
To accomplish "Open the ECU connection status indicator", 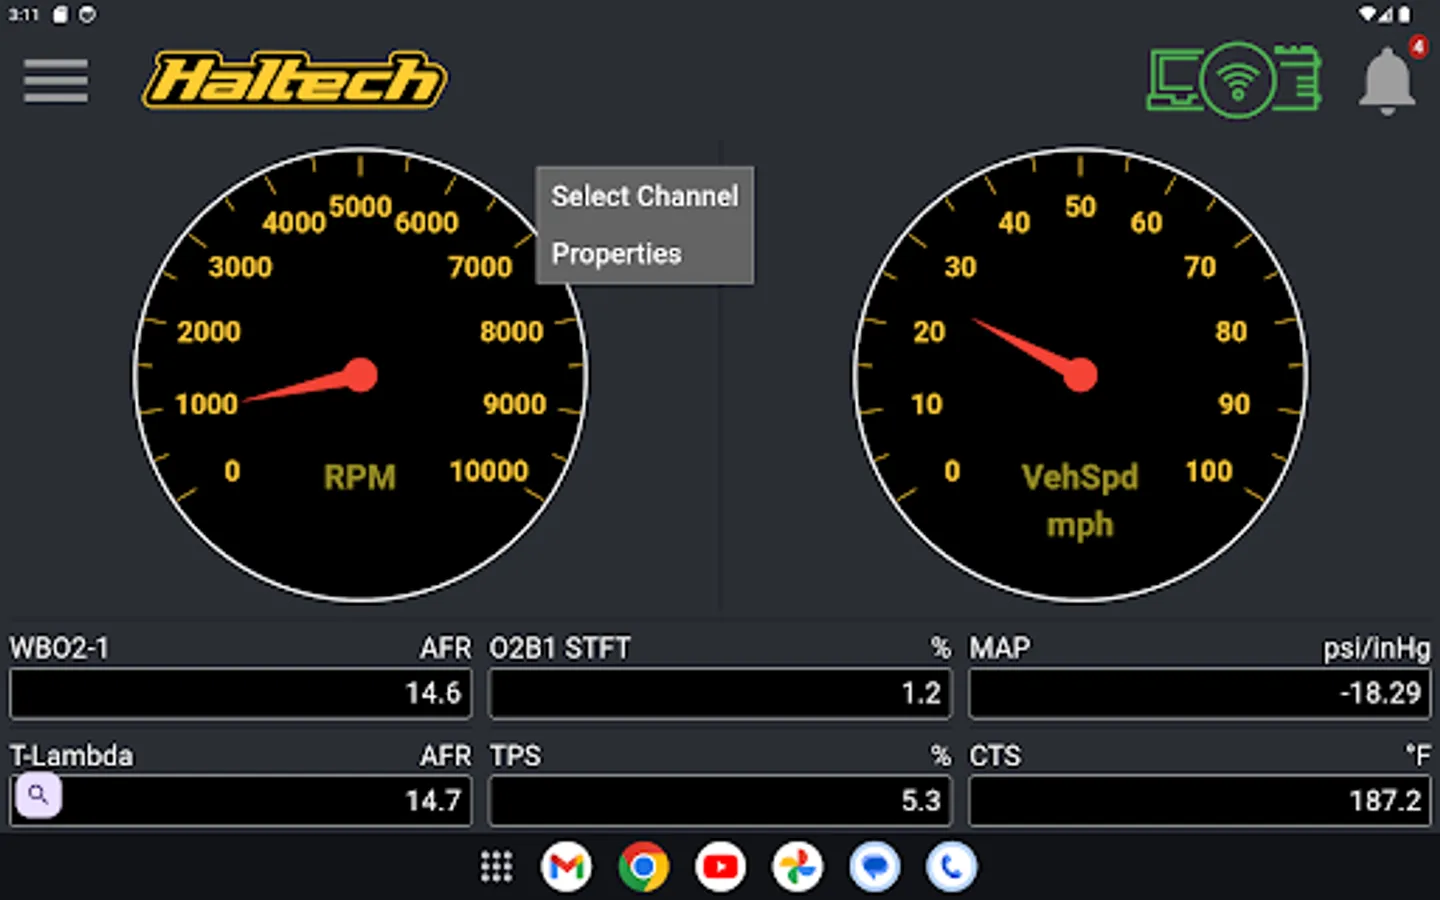I will click(x=1234, y=80).
